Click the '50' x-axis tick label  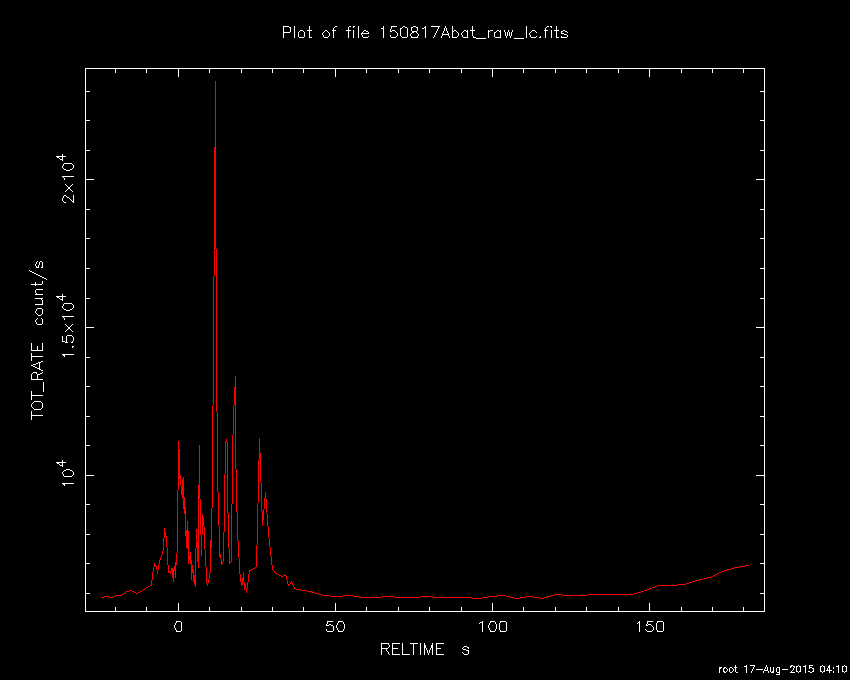336,627
